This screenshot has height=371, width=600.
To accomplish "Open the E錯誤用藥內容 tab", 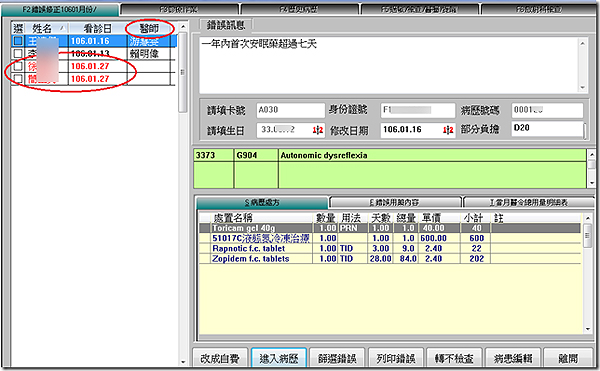I will (x=395, y=202).
